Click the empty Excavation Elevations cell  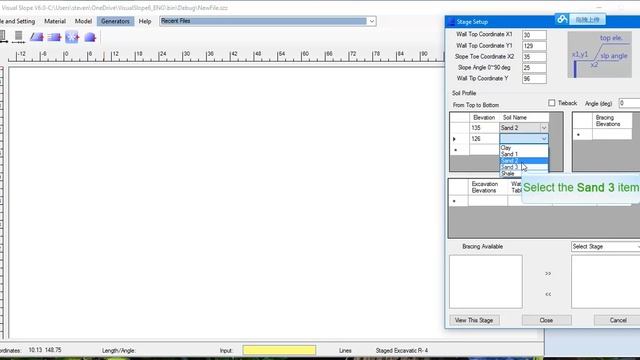pos(488,201)
